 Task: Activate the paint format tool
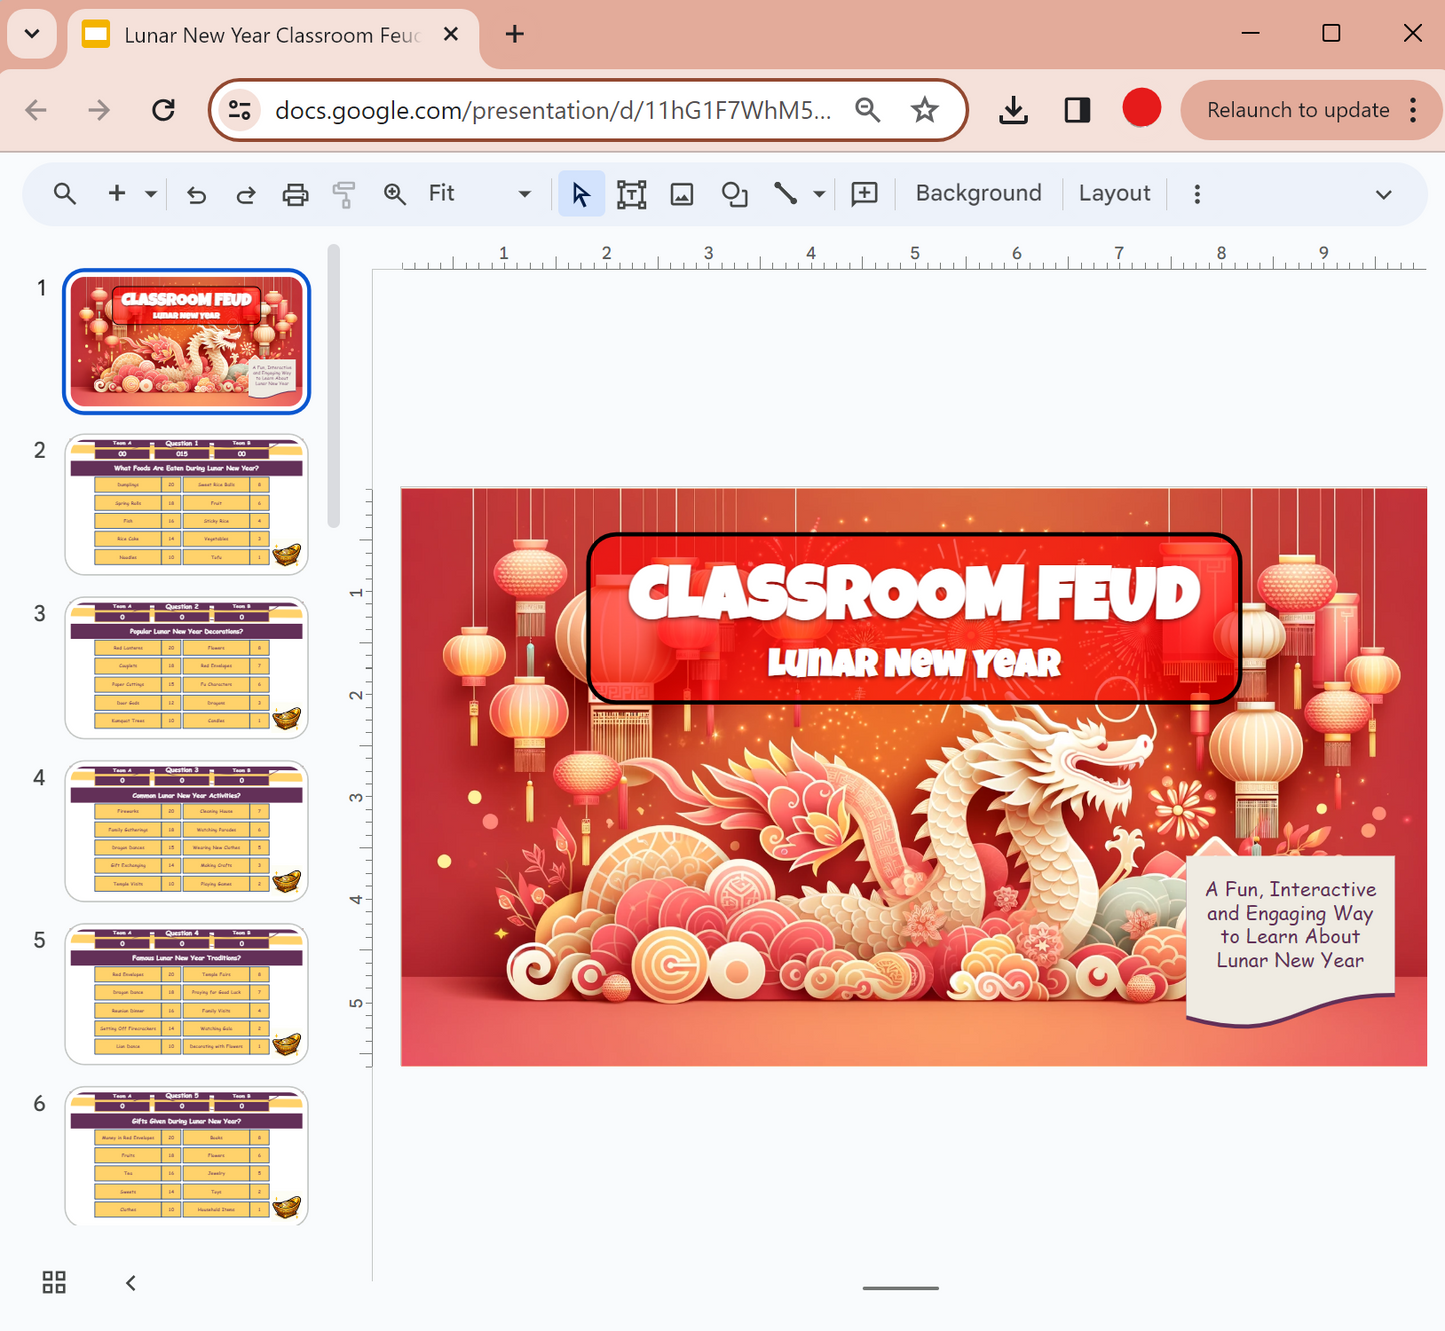pyautogui.click(x=344, y=193)
